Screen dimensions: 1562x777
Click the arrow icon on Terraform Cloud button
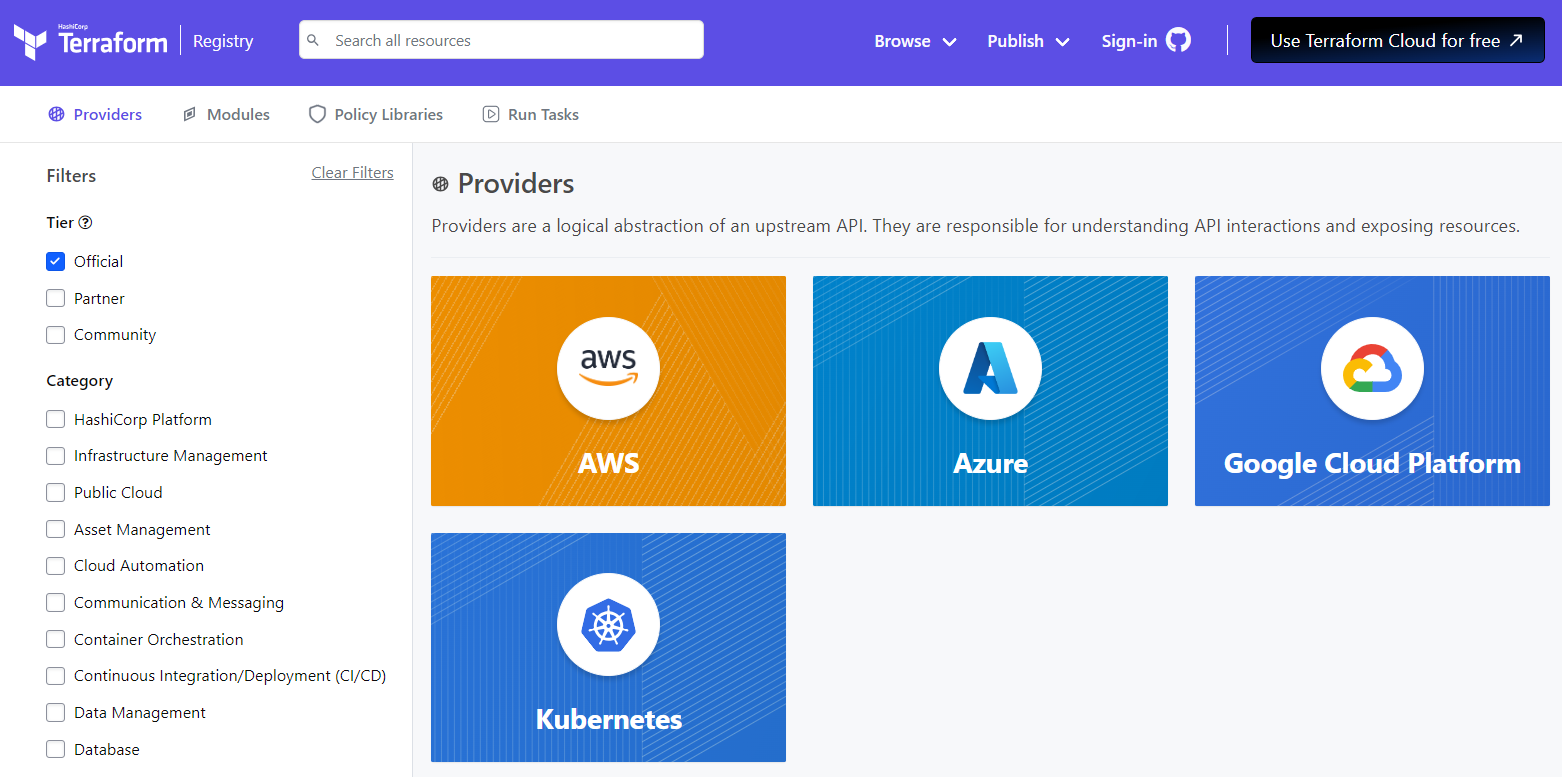pos(1516,40)
